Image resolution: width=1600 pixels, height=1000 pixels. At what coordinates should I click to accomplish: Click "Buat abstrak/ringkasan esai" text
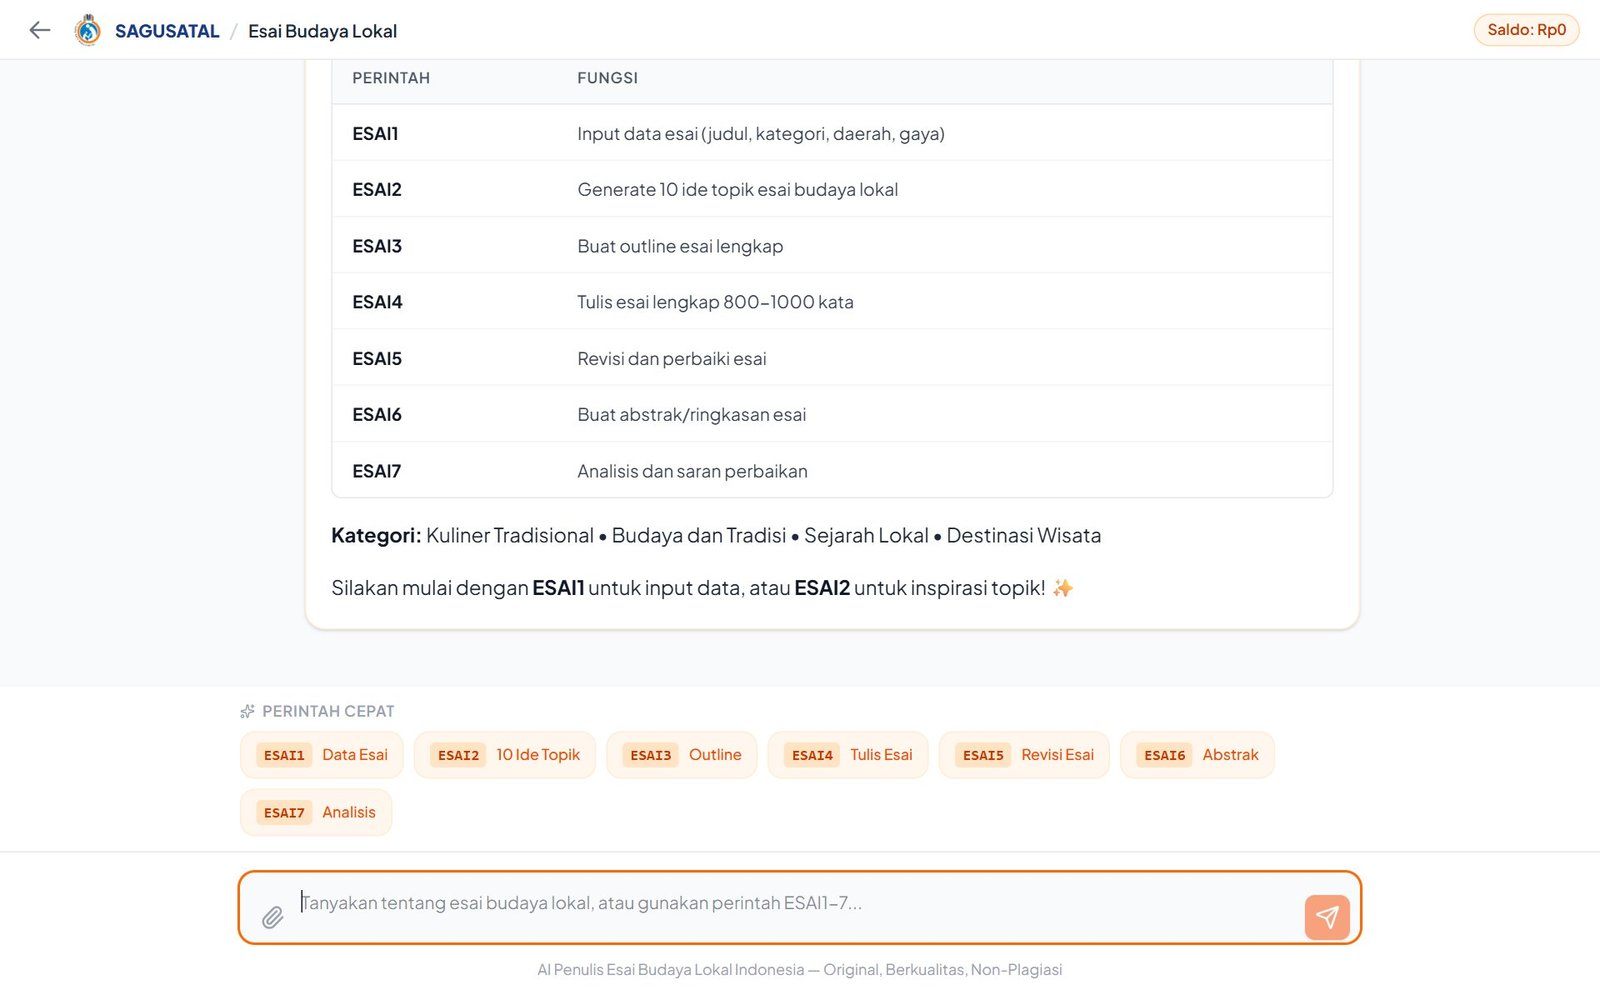tap(692, 415)
